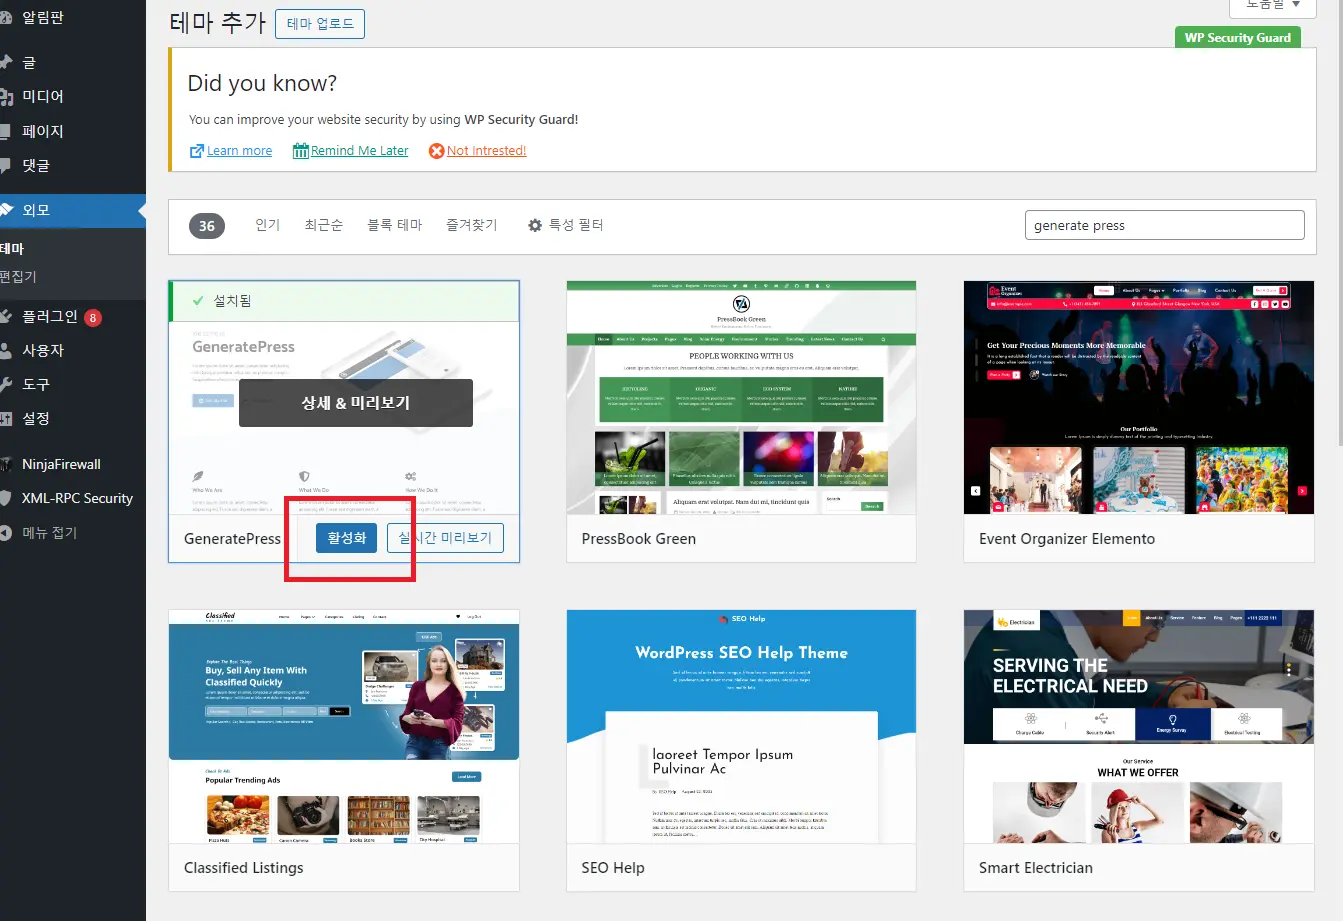
Task: Click the calendar icon before Remind Me Later
Action: pyautogui.click(x=300, y=151)
